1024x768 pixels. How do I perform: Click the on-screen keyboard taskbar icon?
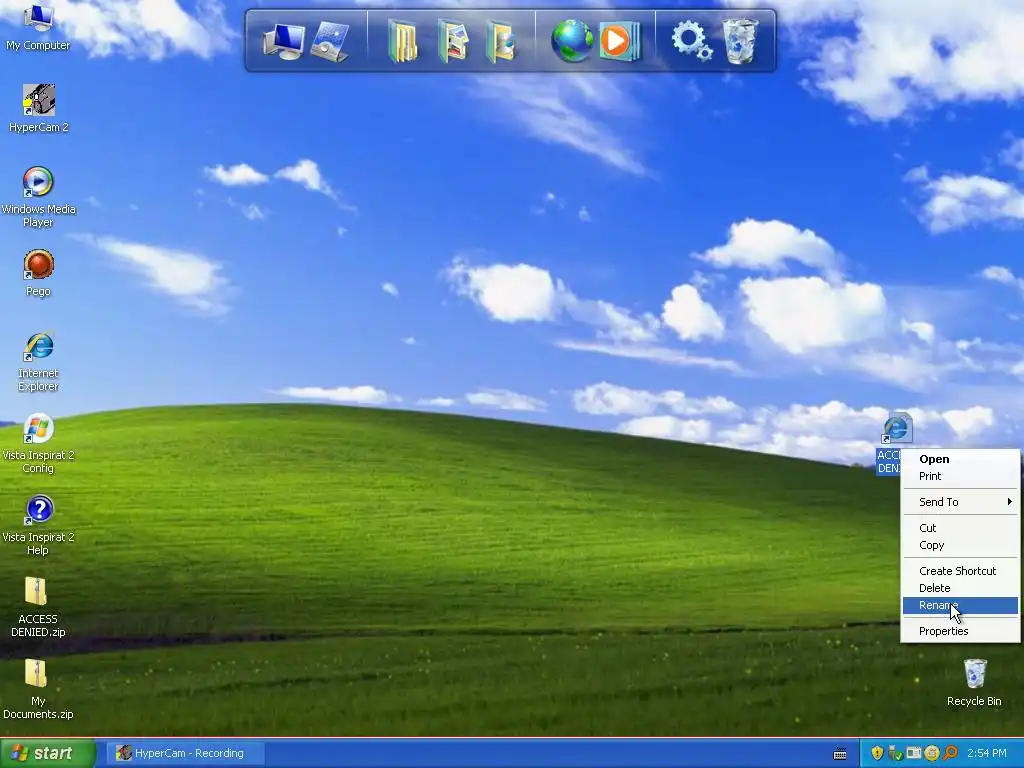point(840,754)
